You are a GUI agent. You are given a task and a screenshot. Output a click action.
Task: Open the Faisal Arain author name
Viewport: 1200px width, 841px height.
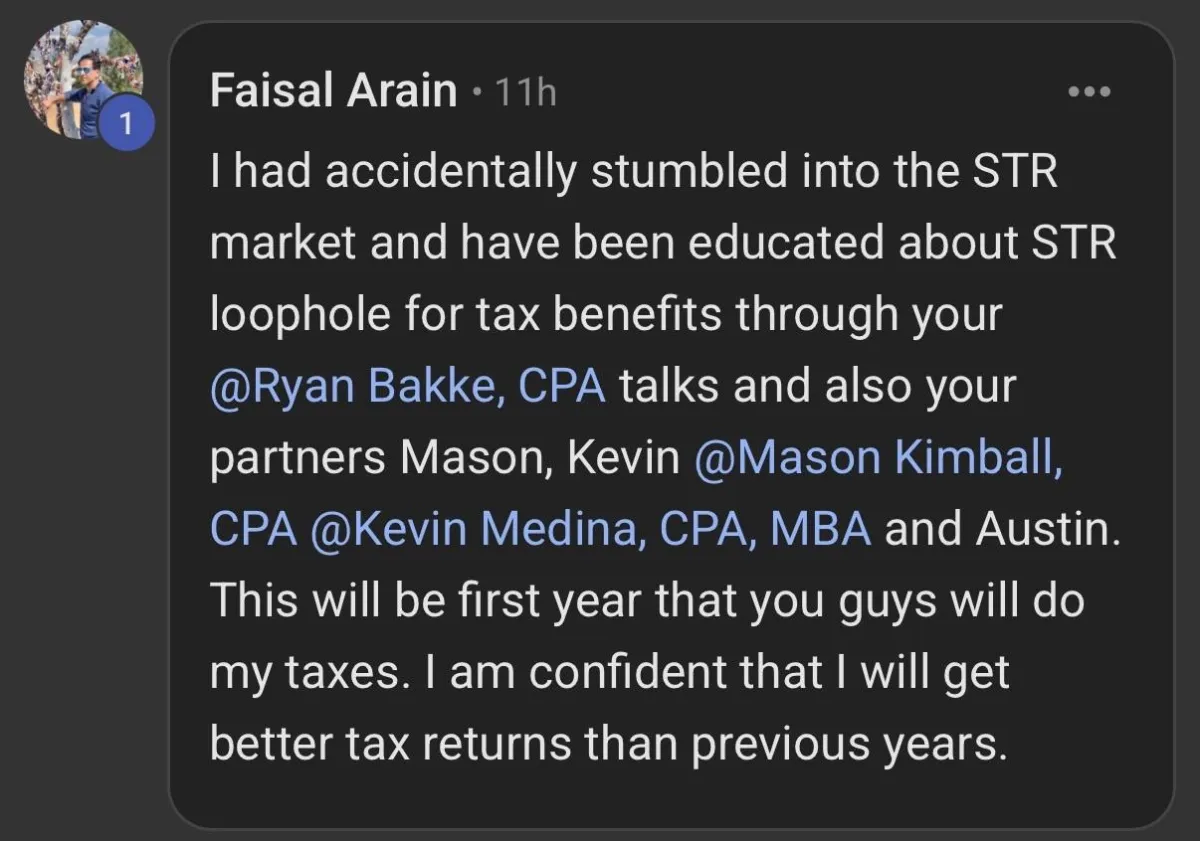[333, 92]
